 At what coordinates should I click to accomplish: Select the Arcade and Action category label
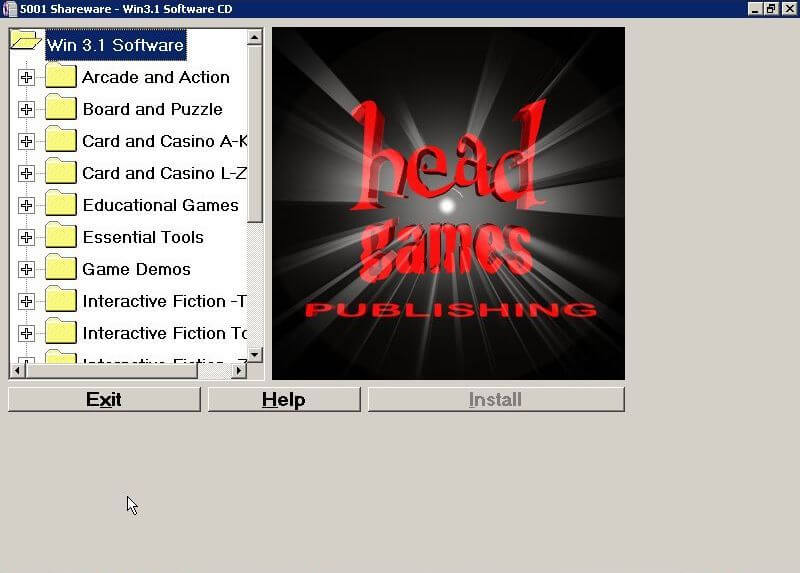click(156, 77)
